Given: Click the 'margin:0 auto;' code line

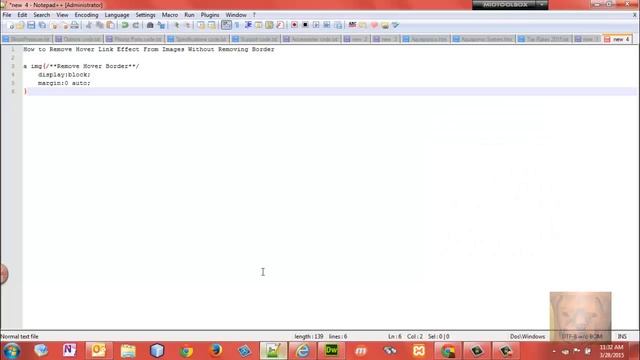Looking at the screenshot, I should tap(64, 83).
